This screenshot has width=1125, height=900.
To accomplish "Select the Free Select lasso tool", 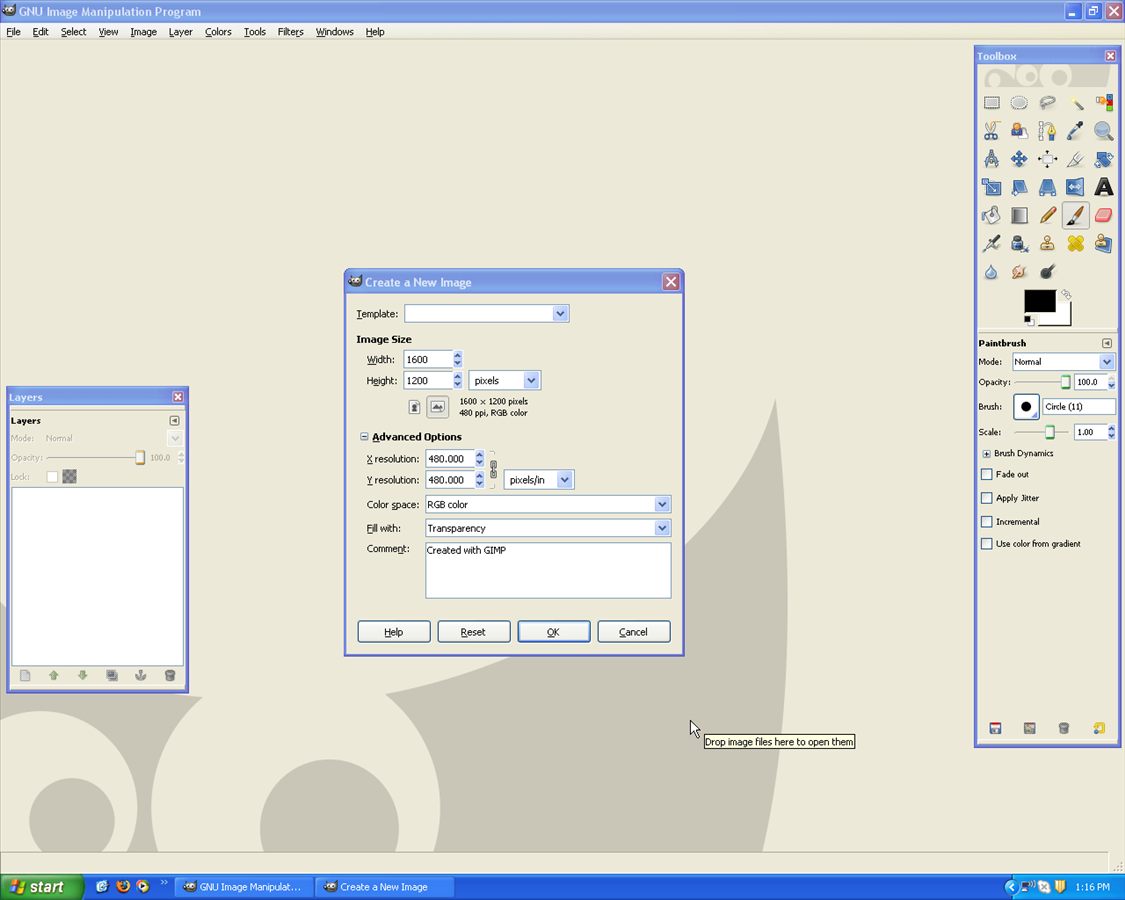I will (1047, 103).
